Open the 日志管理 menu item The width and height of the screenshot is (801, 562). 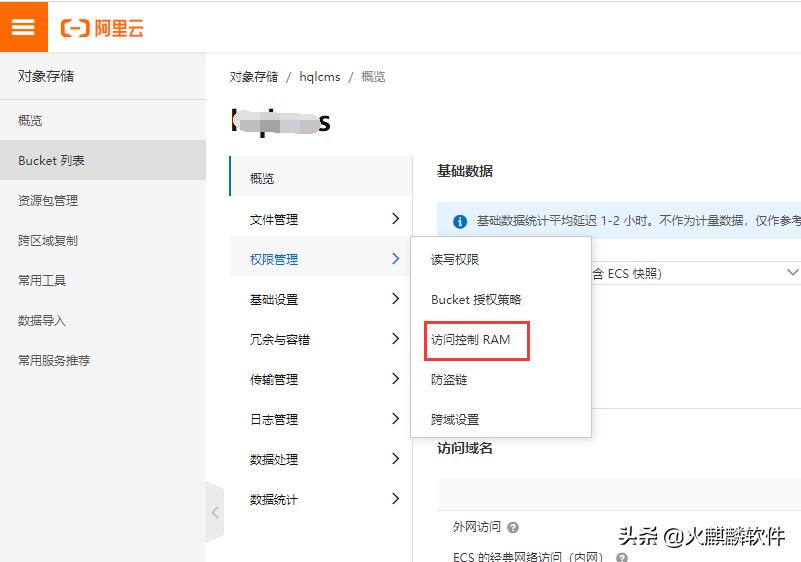pos(321,419)
